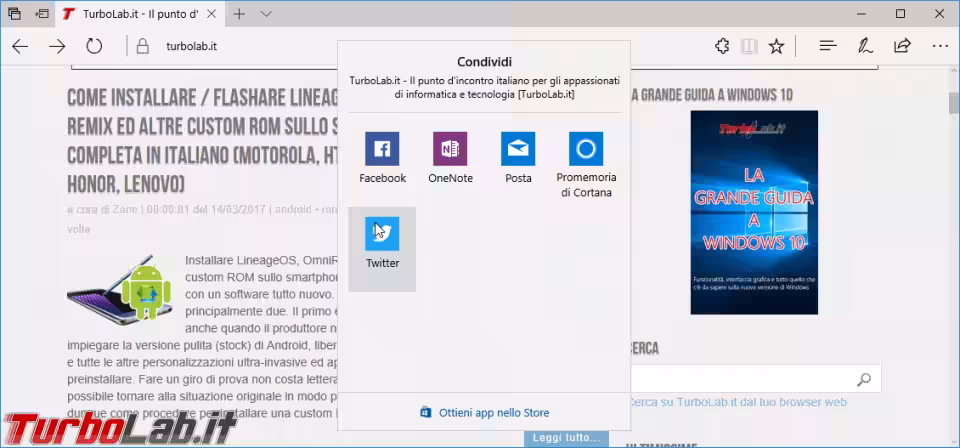Click the site search magnifier icon
Screen dimensions: 960x448
tap(864, 379)
